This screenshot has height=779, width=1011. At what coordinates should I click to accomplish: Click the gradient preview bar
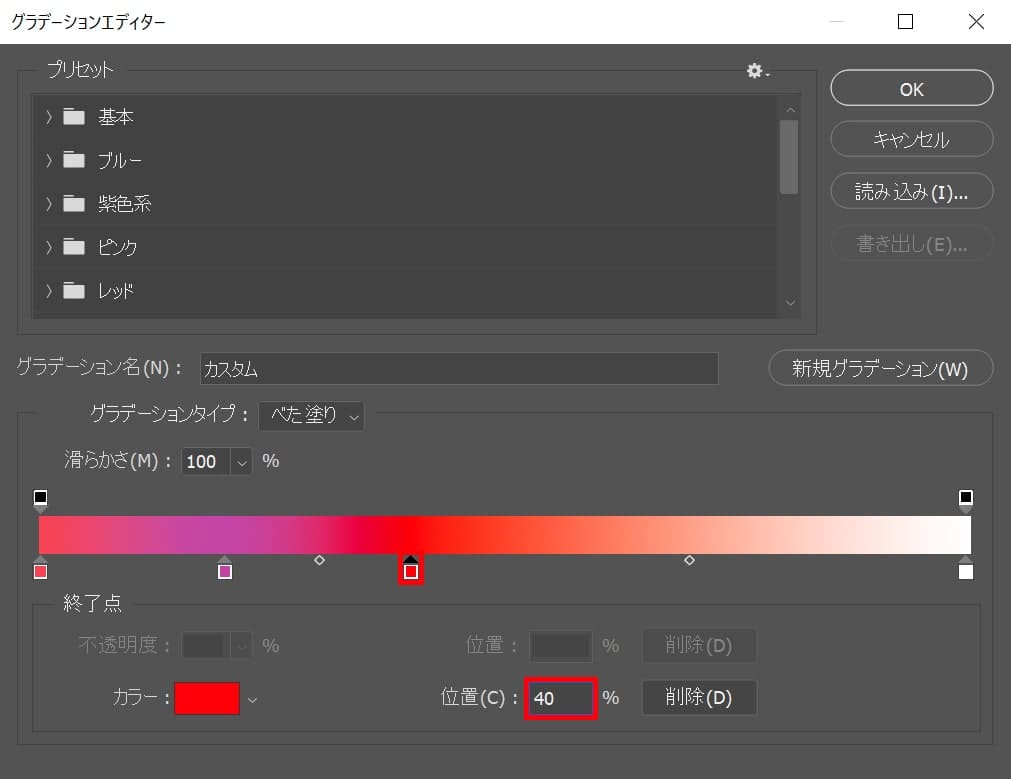tap(504, 535)
